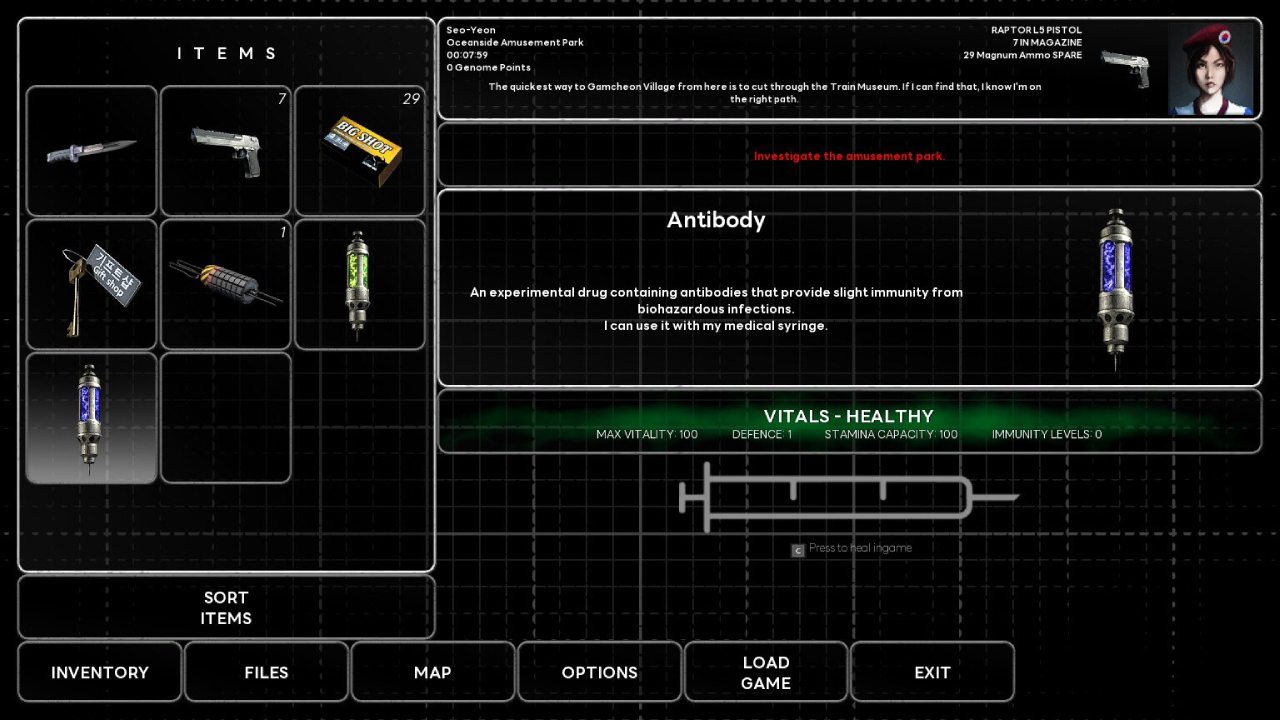Open the Options menu
Image resolution: width=1280 pixels, height=720 pixels.
(x=600, y=673)
